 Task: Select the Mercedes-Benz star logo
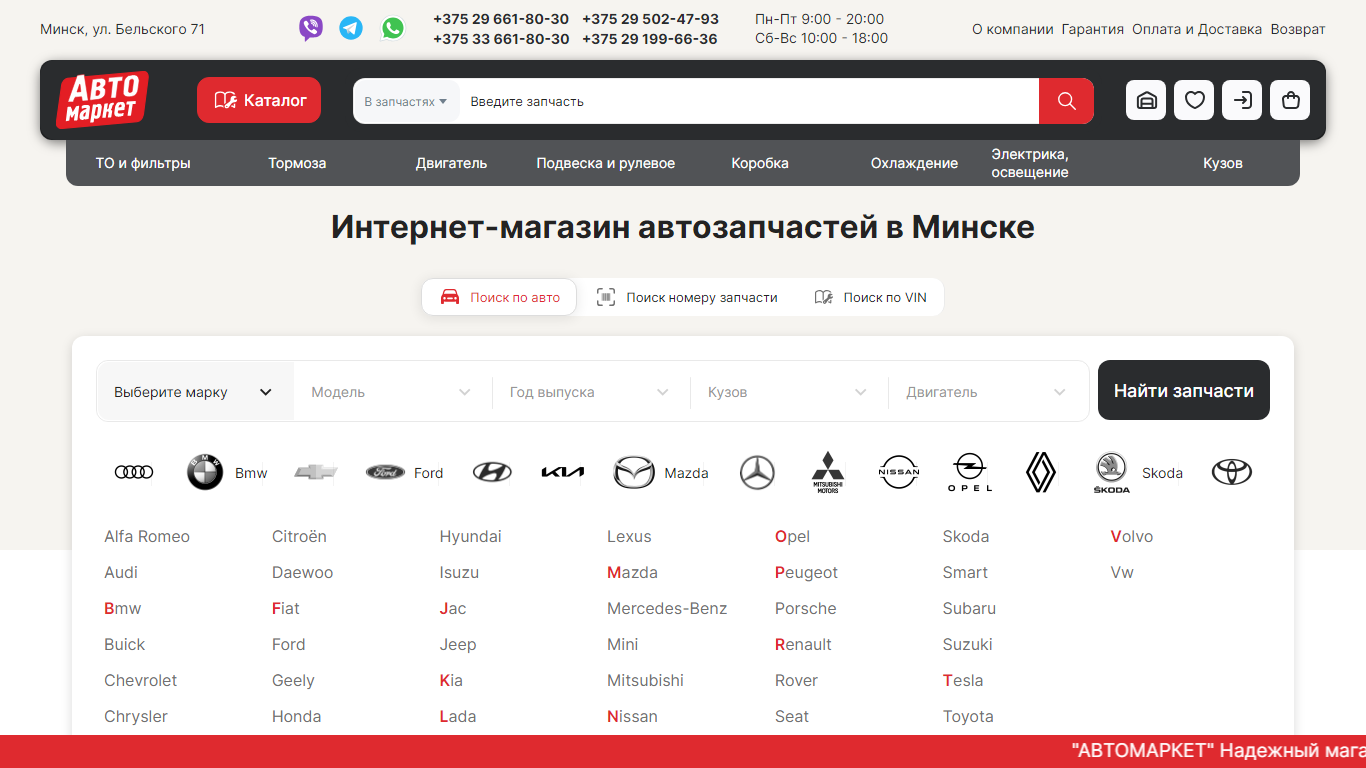pyautogui.click(x=757, y=472)
